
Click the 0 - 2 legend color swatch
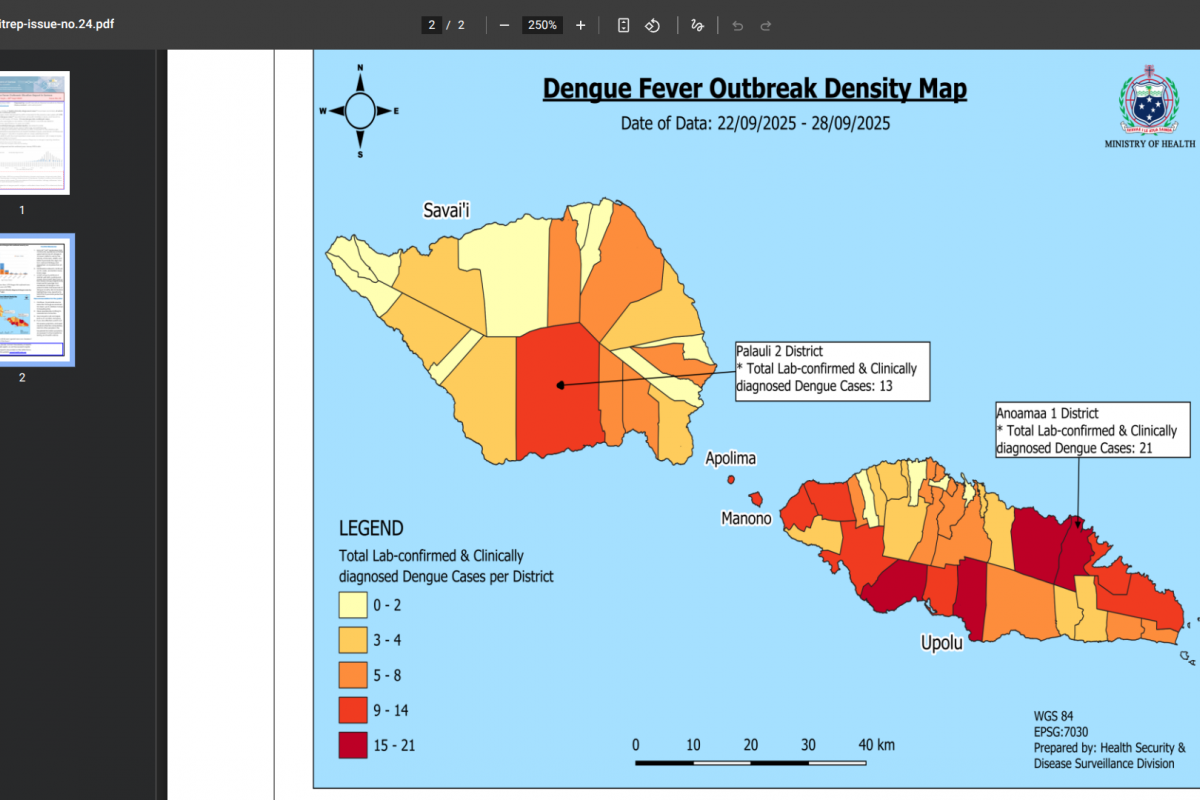[353, 605]
